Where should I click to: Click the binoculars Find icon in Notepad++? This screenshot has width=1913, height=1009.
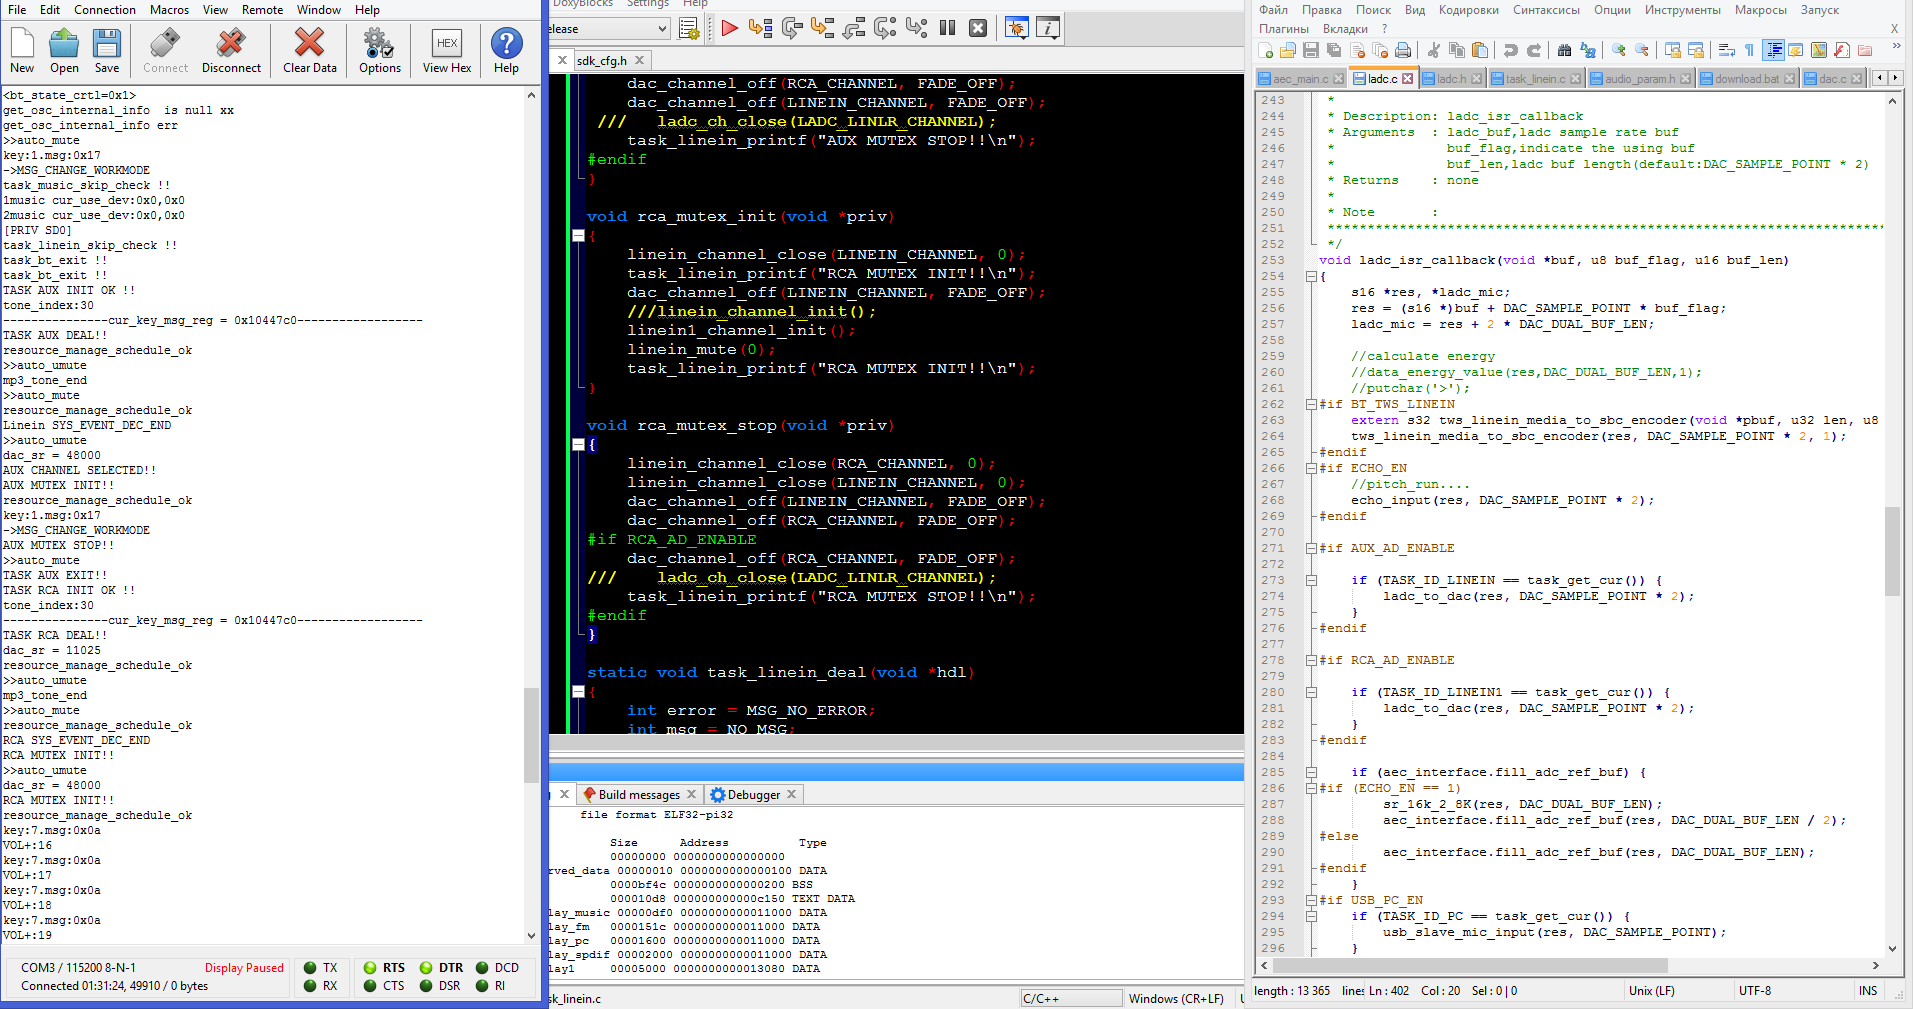[x=1564, y=50]
